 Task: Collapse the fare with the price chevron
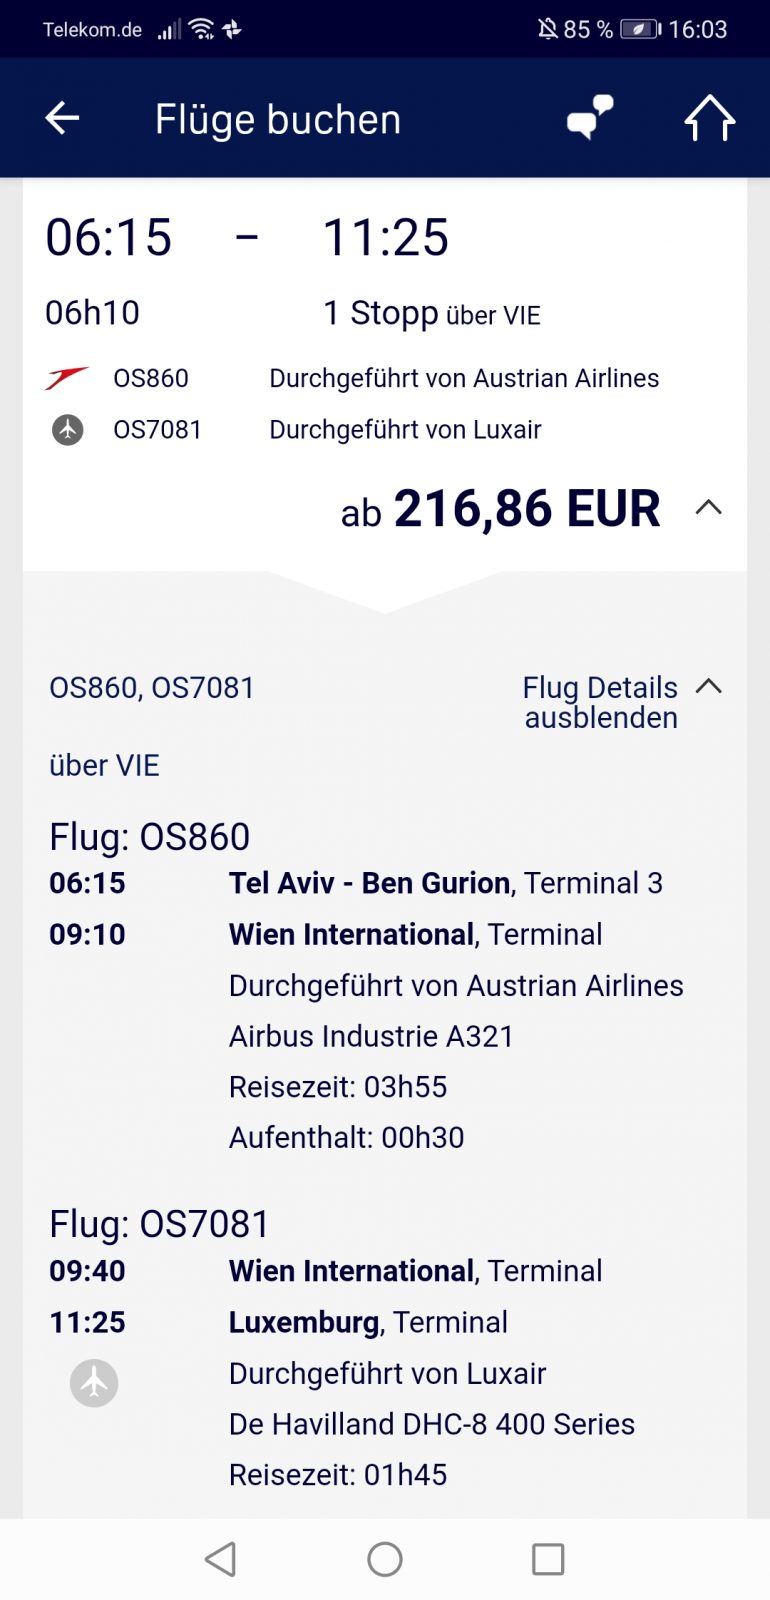pos(708,508)
